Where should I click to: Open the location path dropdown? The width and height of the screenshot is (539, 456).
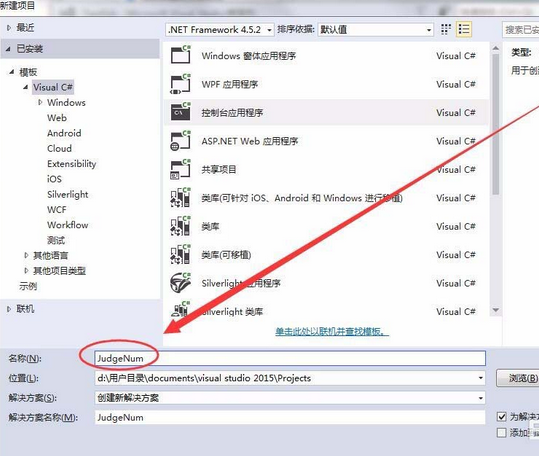point(481,378)
